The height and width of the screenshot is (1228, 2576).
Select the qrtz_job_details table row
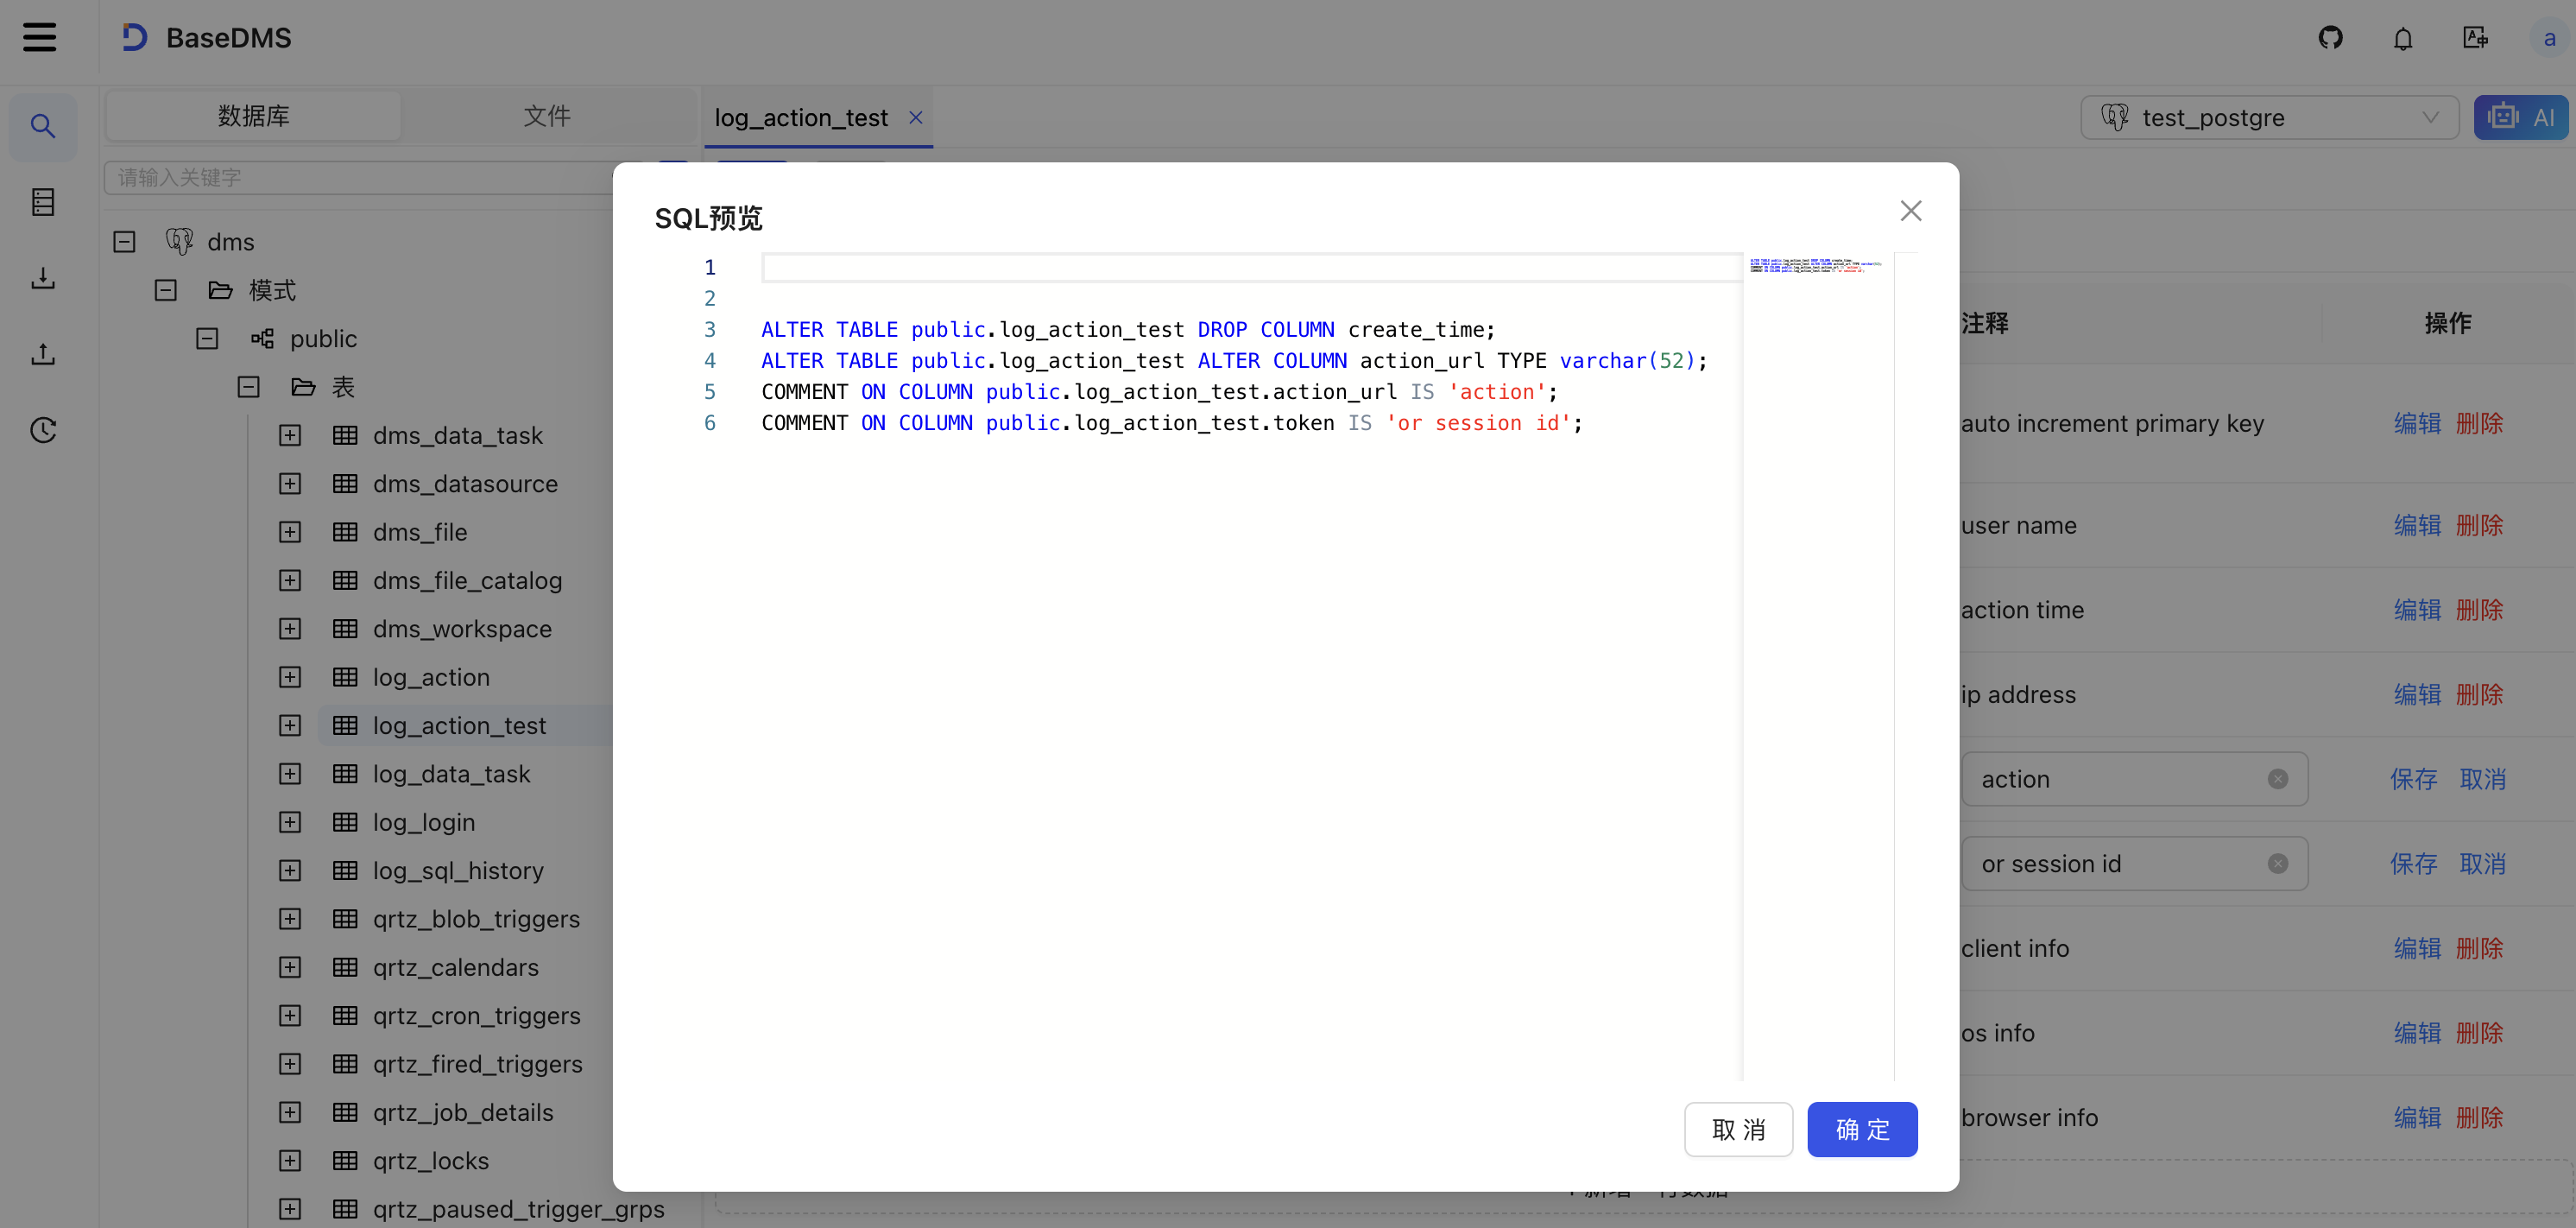[x=462, y=1112]
